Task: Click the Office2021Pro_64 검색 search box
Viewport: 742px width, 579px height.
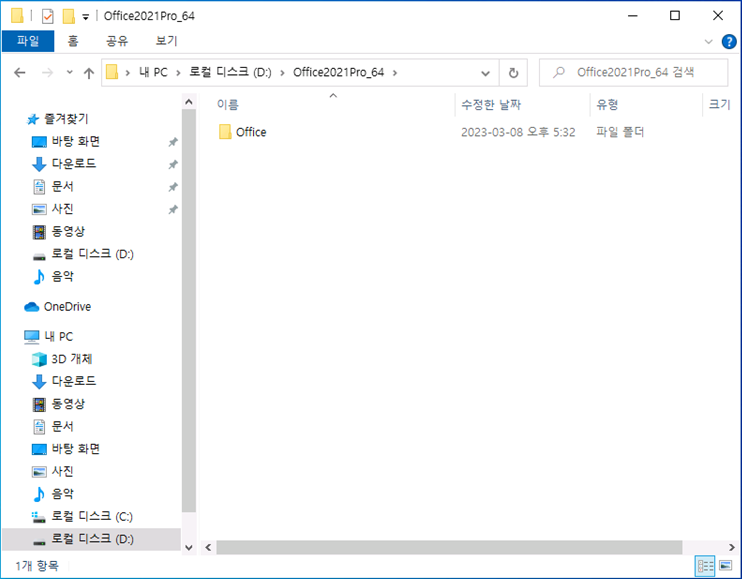Action: click(634, 72)
